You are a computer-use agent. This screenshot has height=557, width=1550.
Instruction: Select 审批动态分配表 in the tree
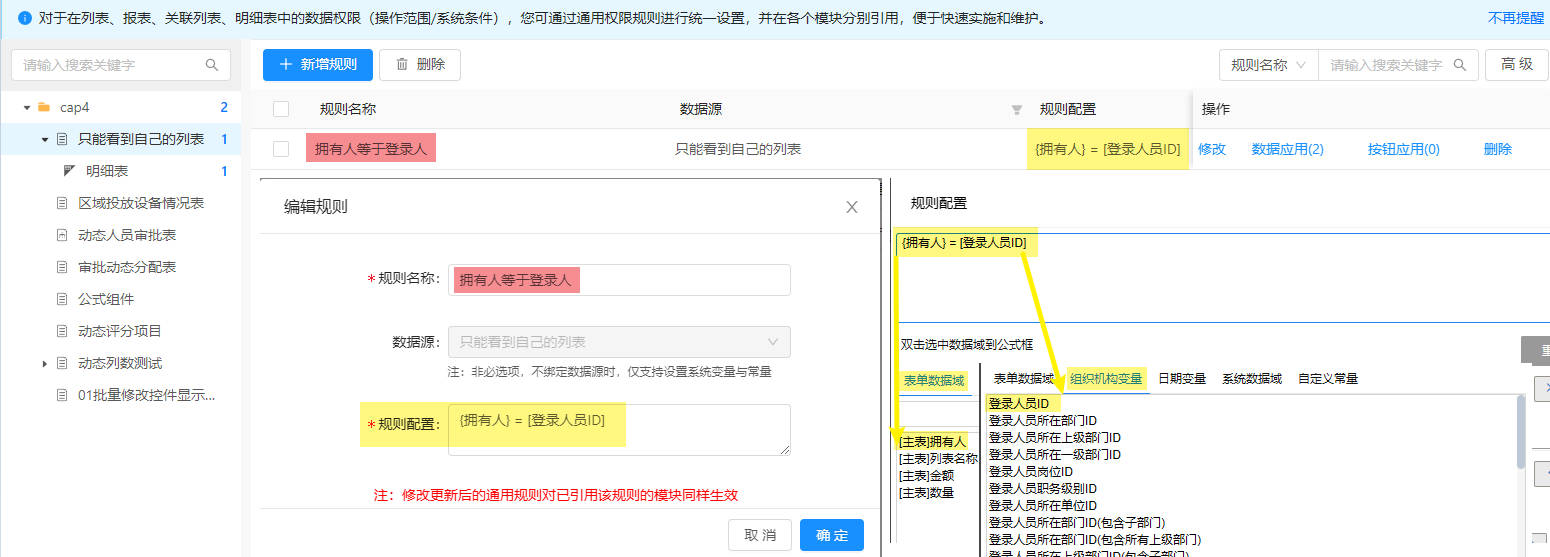[x=127, y=267]
